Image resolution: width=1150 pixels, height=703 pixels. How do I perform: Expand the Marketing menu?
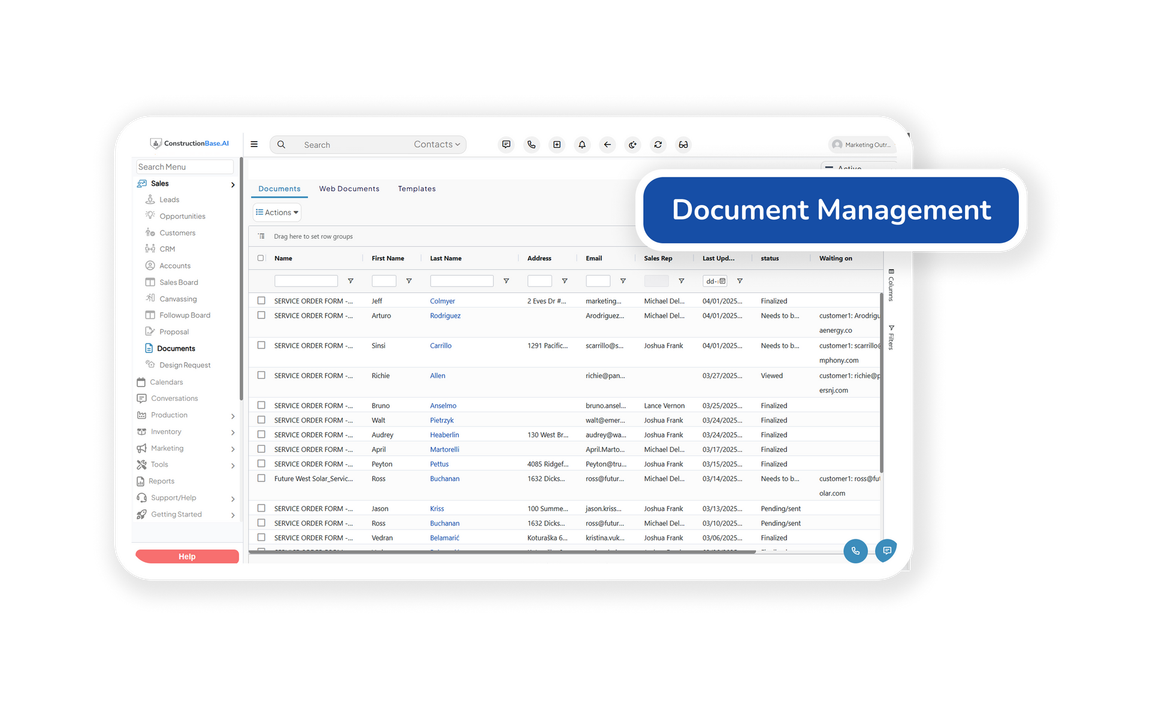(186, 448)
